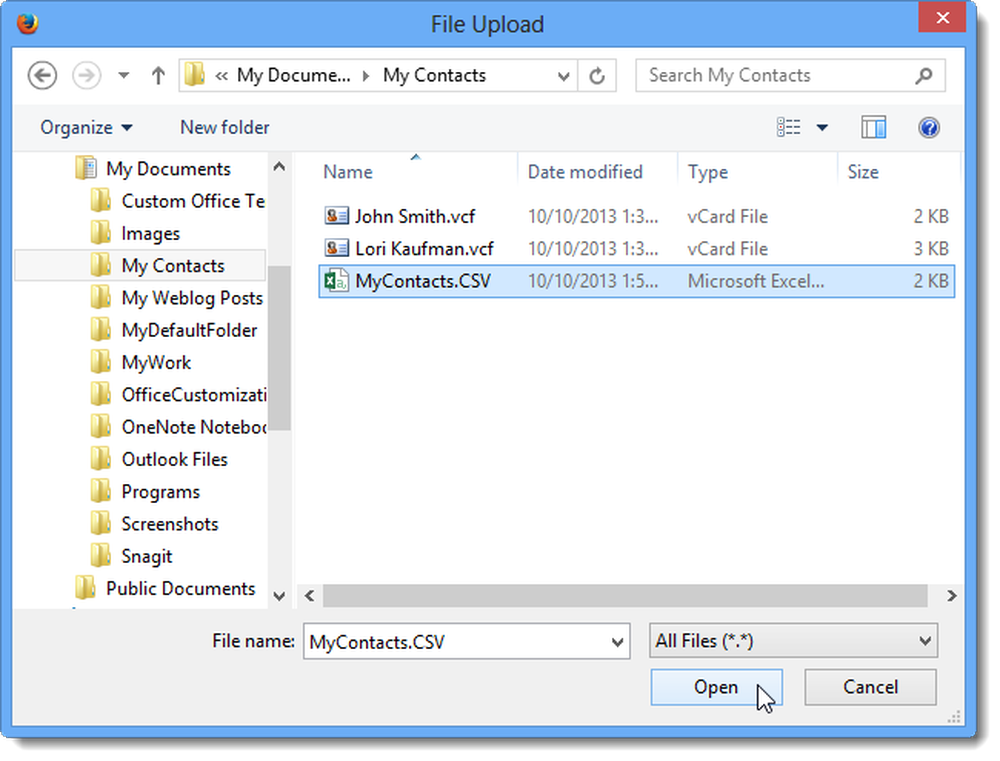Click the horizontal scrollbar in file list
The image size is (1000, 761).
(x=625, y=596)
